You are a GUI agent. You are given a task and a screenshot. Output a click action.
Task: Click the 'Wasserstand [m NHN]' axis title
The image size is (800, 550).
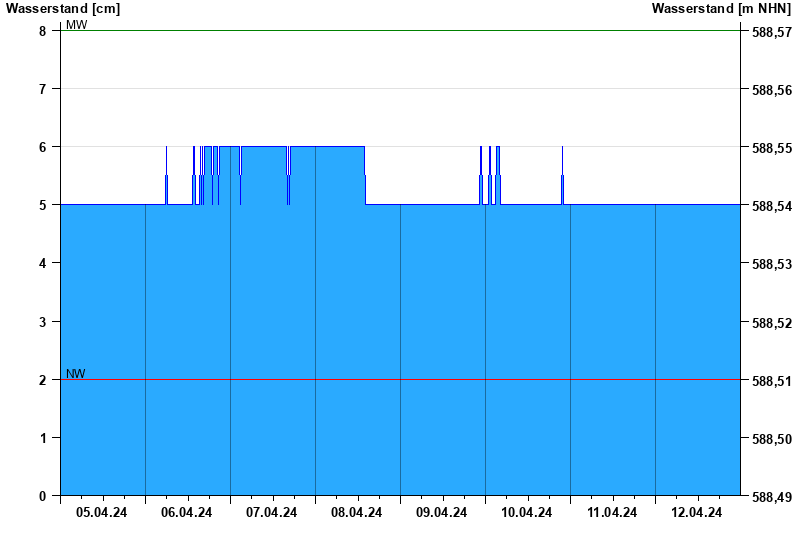[721, 9]
